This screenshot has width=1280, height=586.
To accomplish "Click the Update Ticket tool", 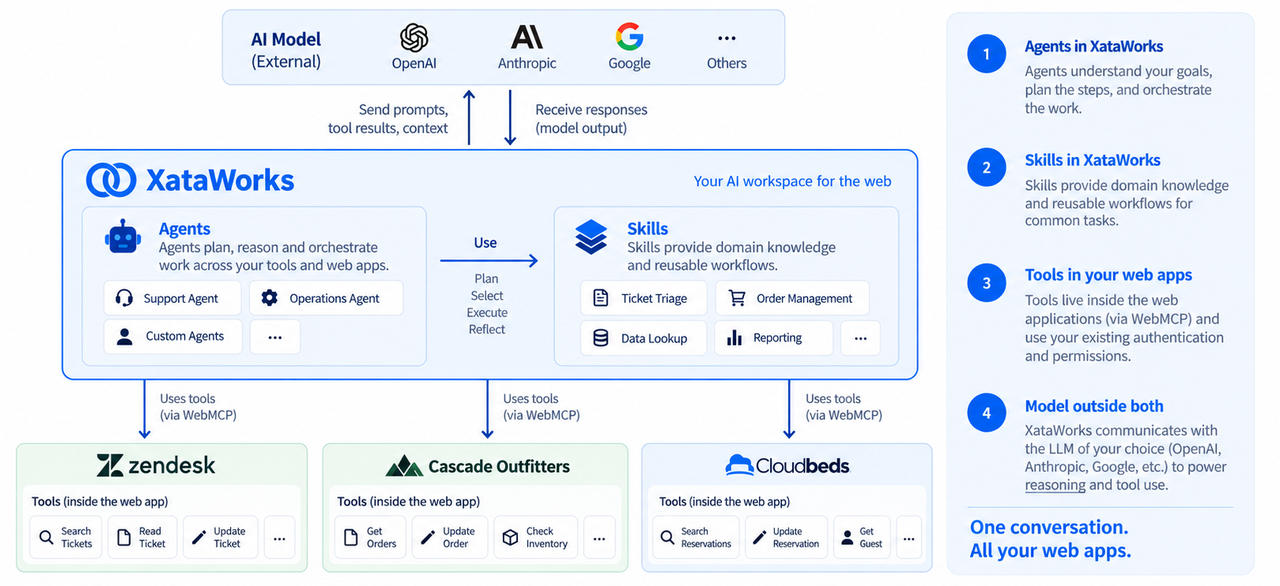I will coord(218,538).
